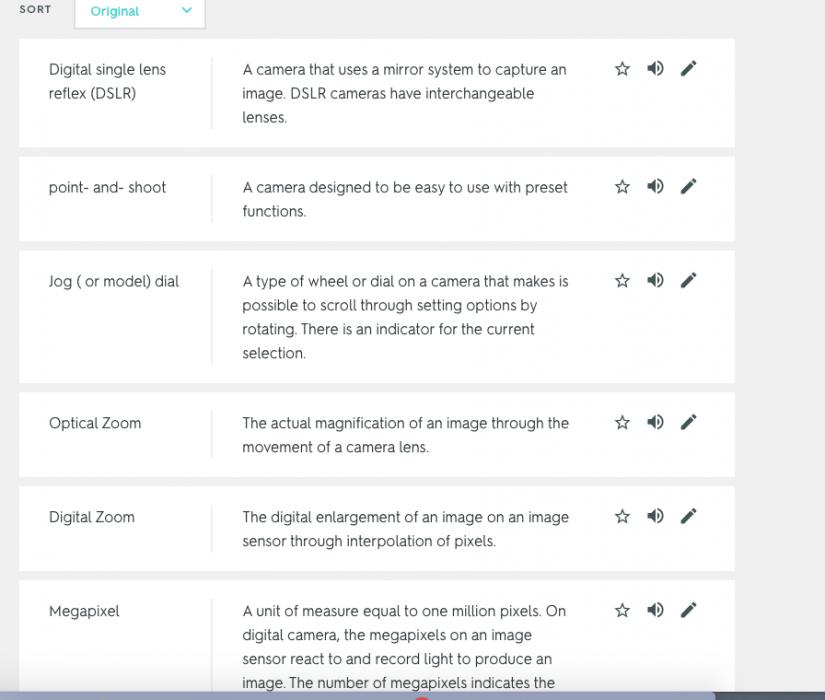Star the Megapixel term
825x700 pixels.
click(622, 611)
